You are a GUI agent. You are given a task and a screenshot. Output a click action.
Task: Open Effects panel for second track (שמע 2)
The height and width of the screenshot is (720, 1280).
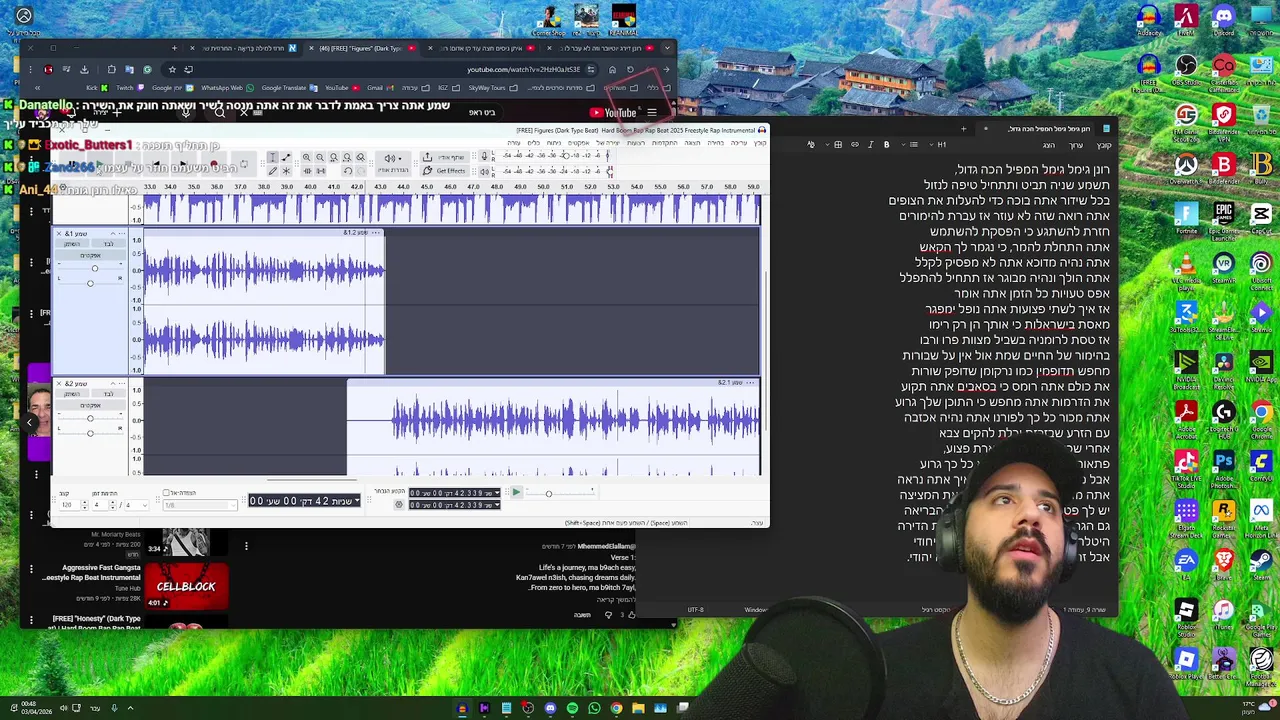(90, 406)
